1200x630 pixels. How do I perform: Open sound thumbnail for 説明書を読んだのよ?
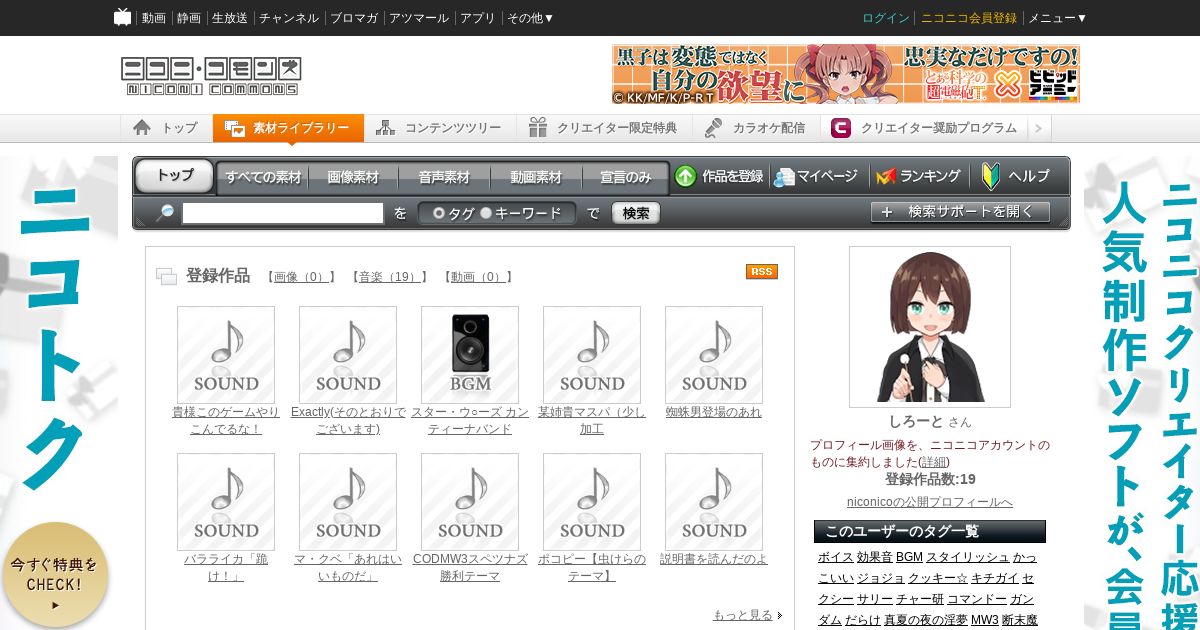point(714,502)
